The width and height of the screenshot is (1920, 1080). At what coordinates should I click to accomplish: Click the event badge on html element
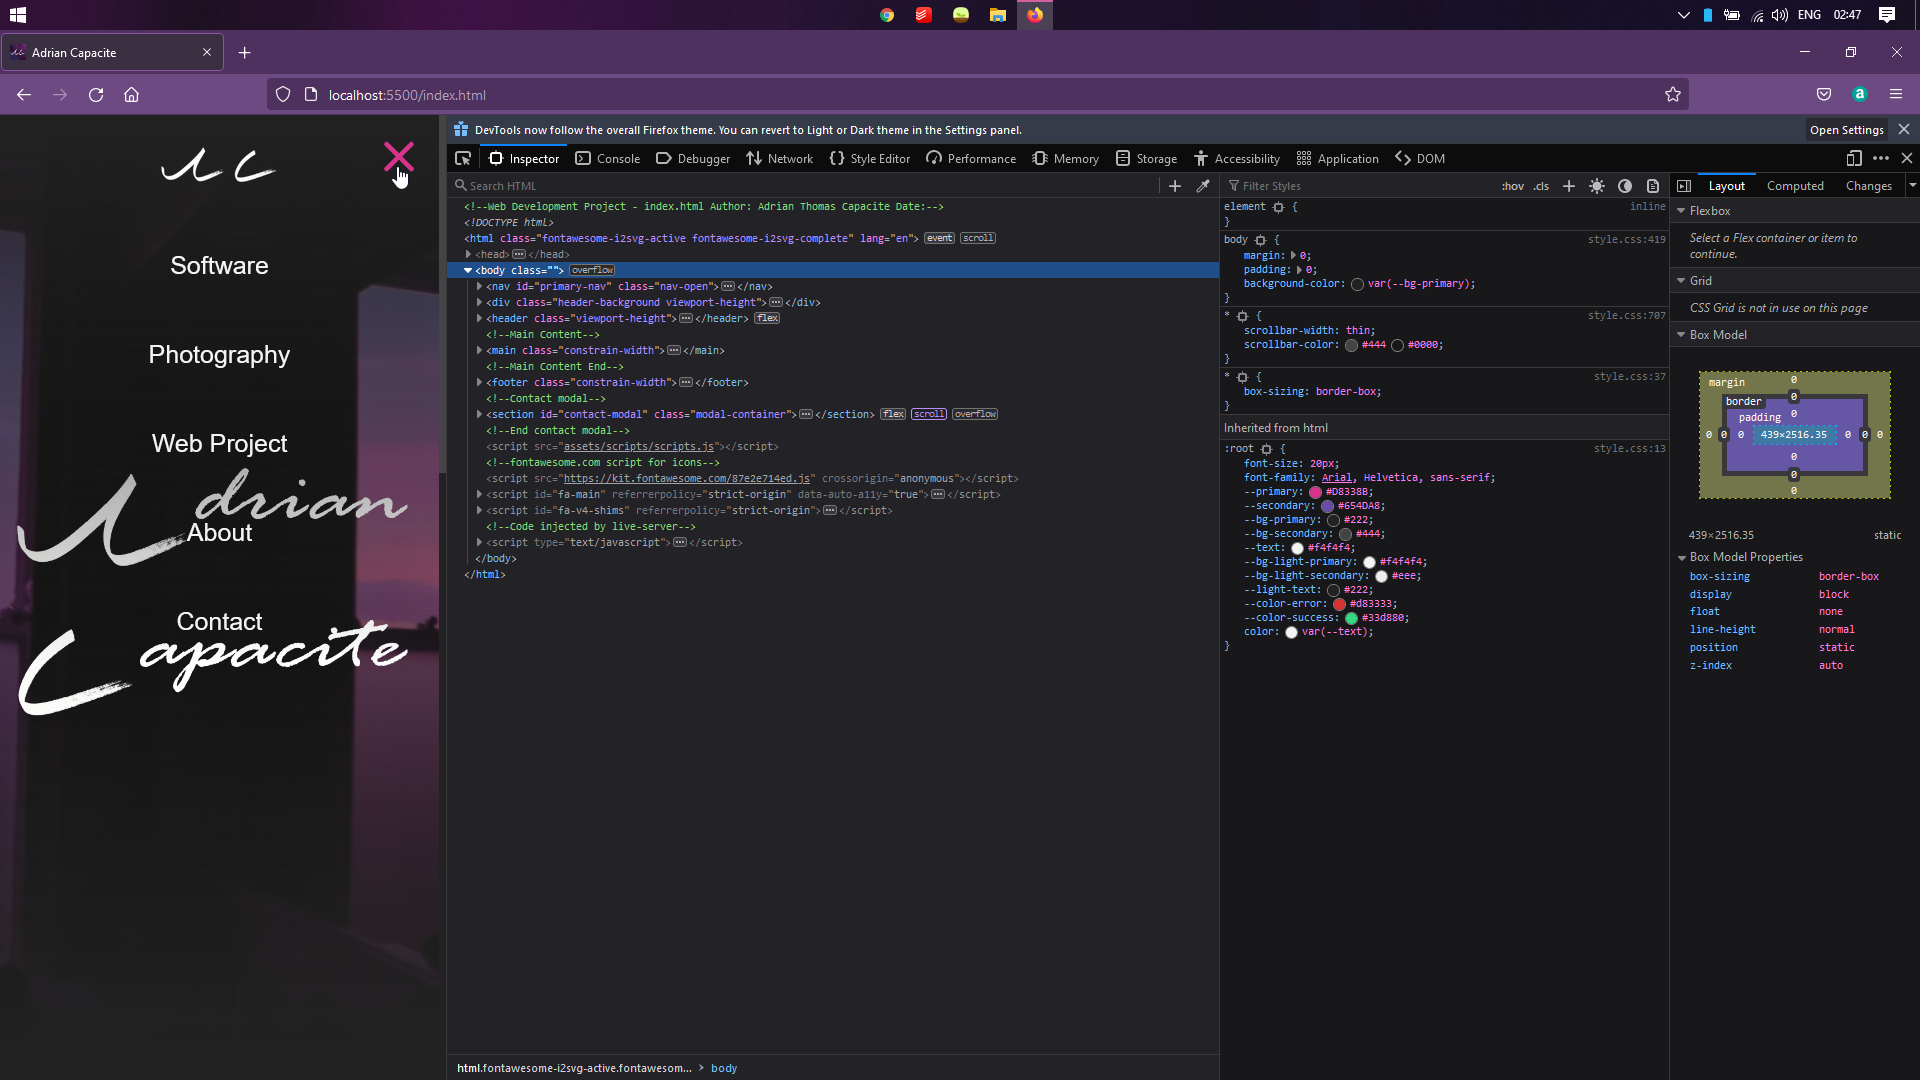pos(939,238)
